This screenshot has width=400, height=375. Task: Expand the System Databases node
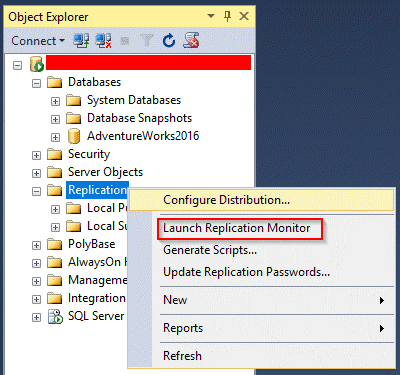55,101
